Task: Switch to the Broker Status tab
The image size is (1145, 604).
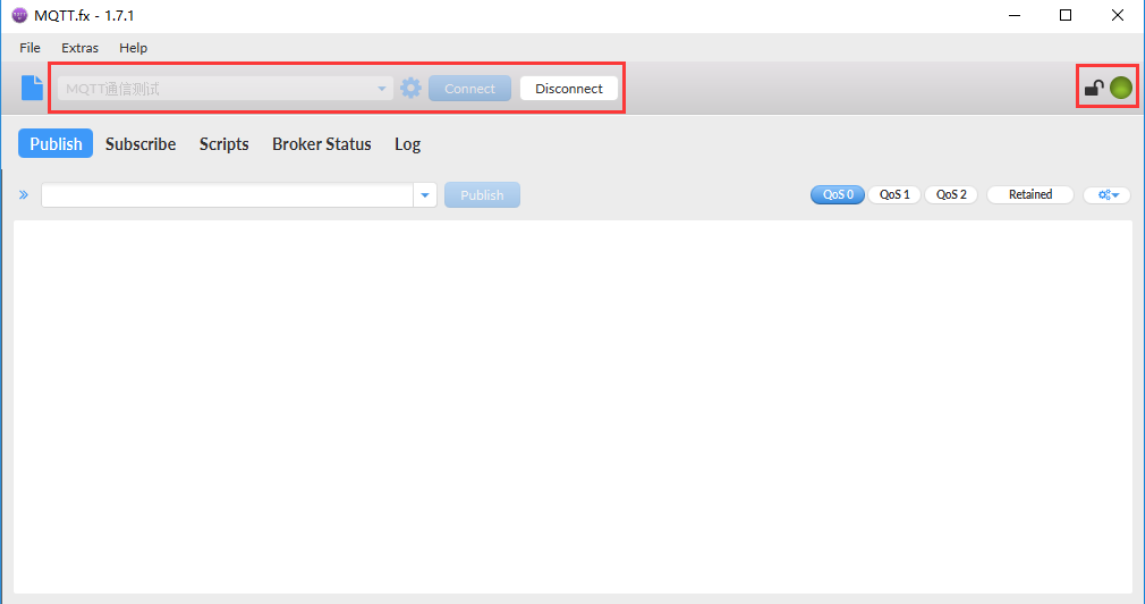Action: [x=321, y=144]
